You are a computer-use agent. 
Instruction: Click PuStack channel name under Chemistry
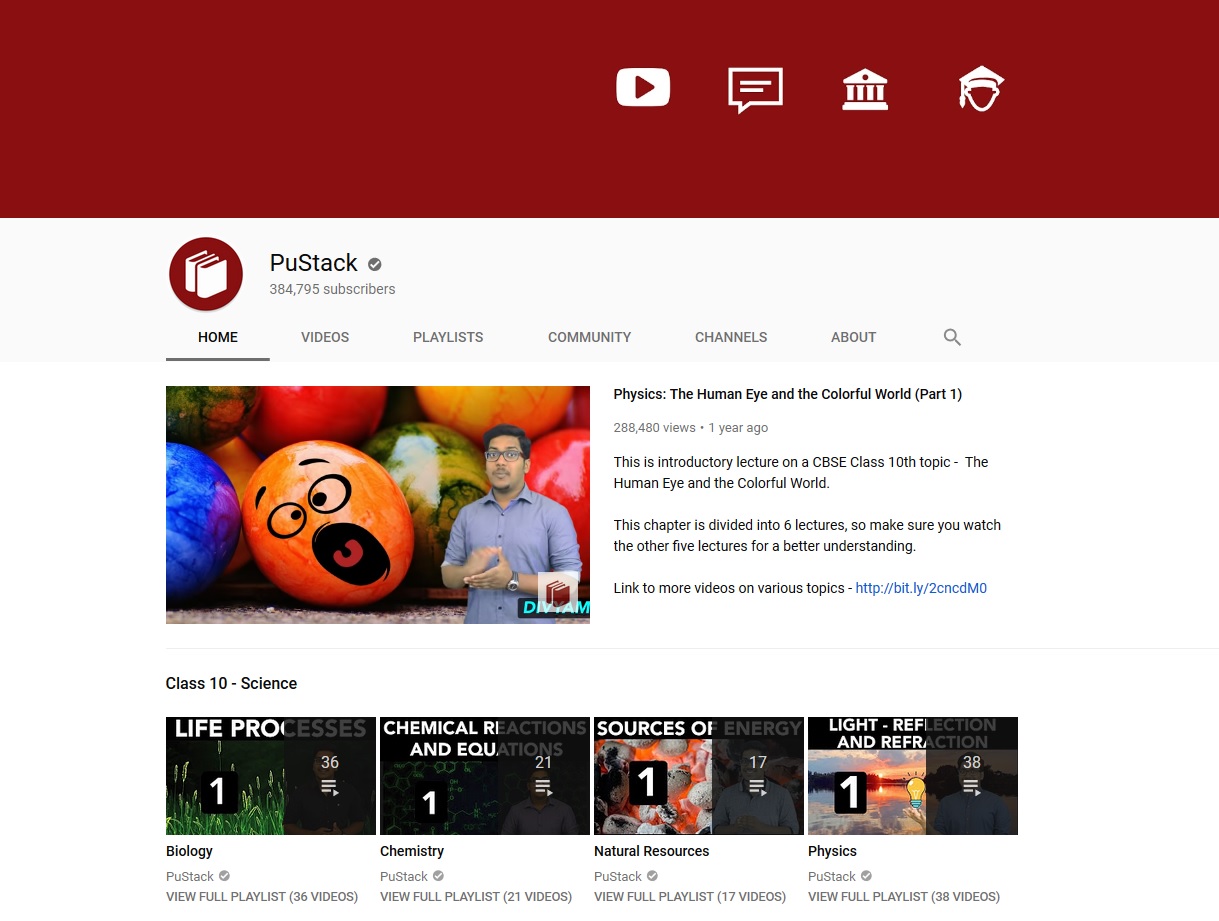404,876
